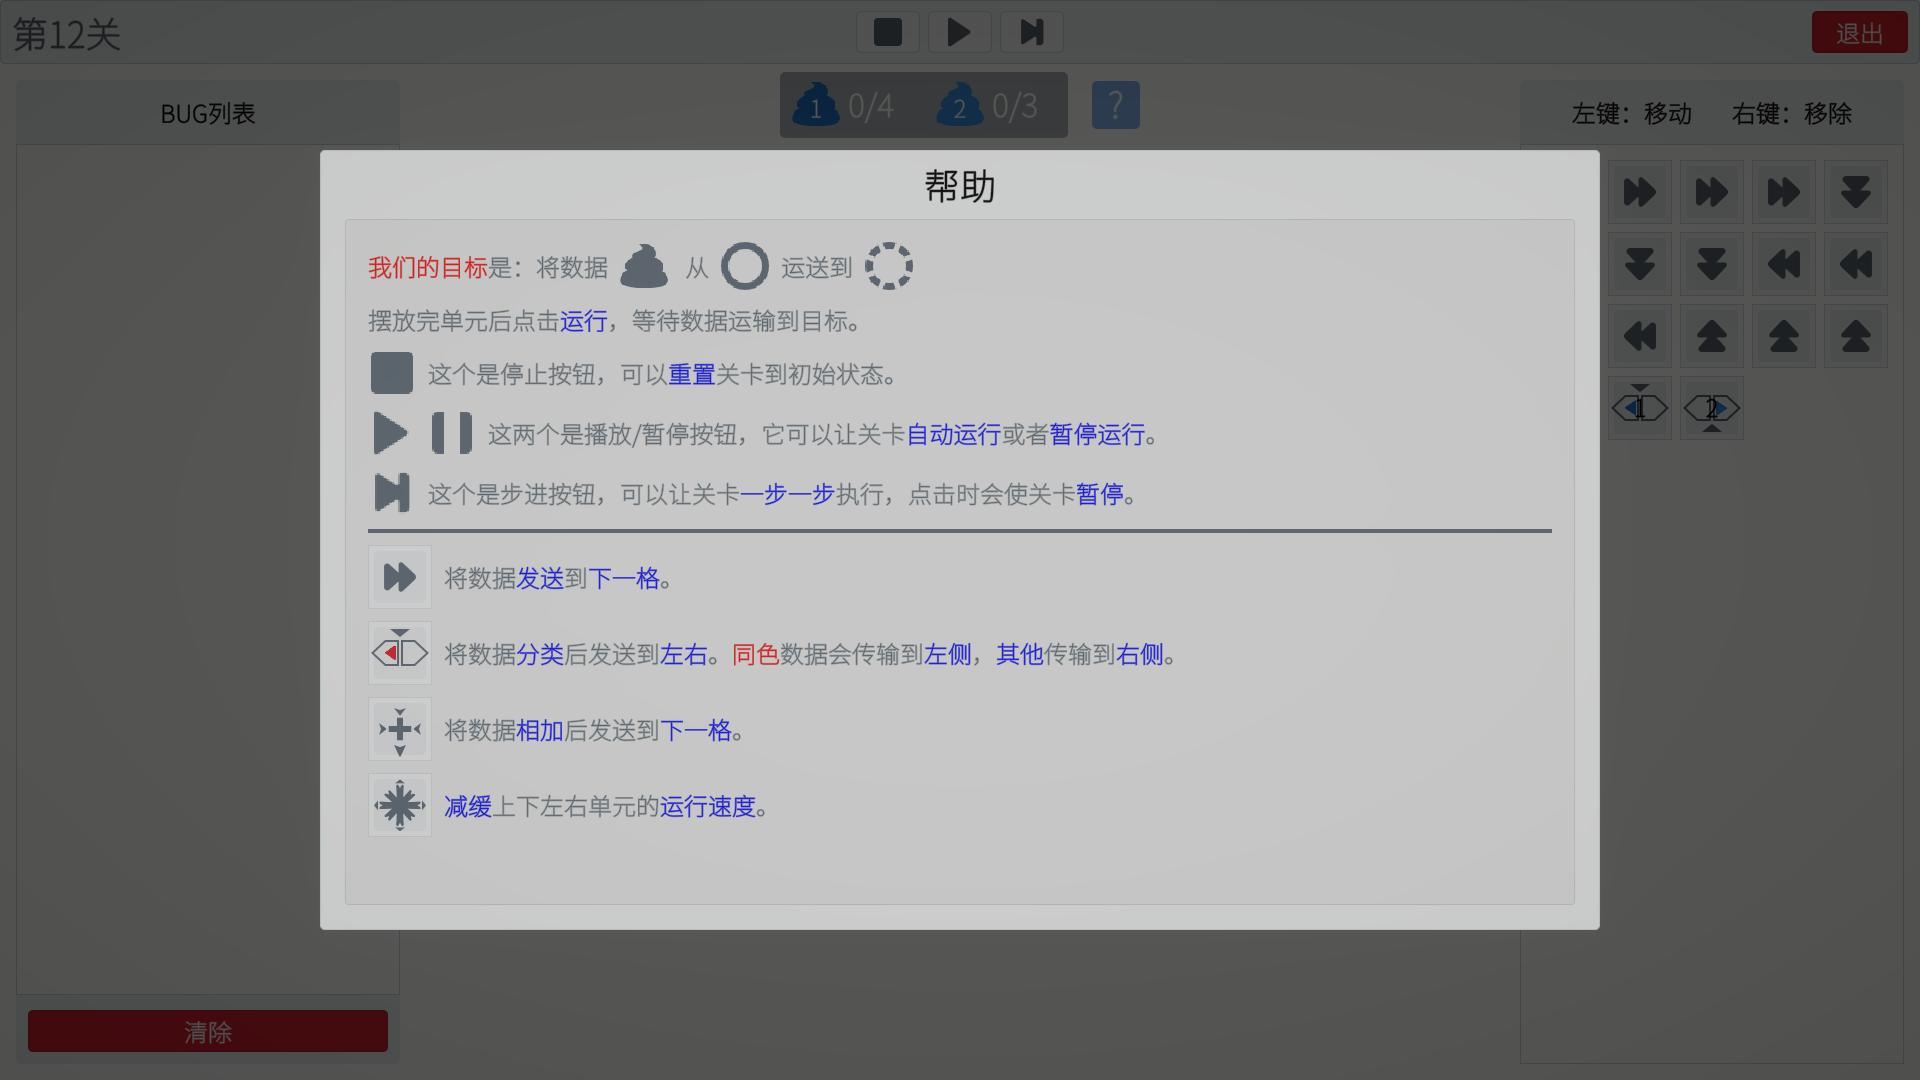Click the red 退出 exit button
Image resolution: width=1920 pixels, height=1080 pixels.
pos(1859,33)
